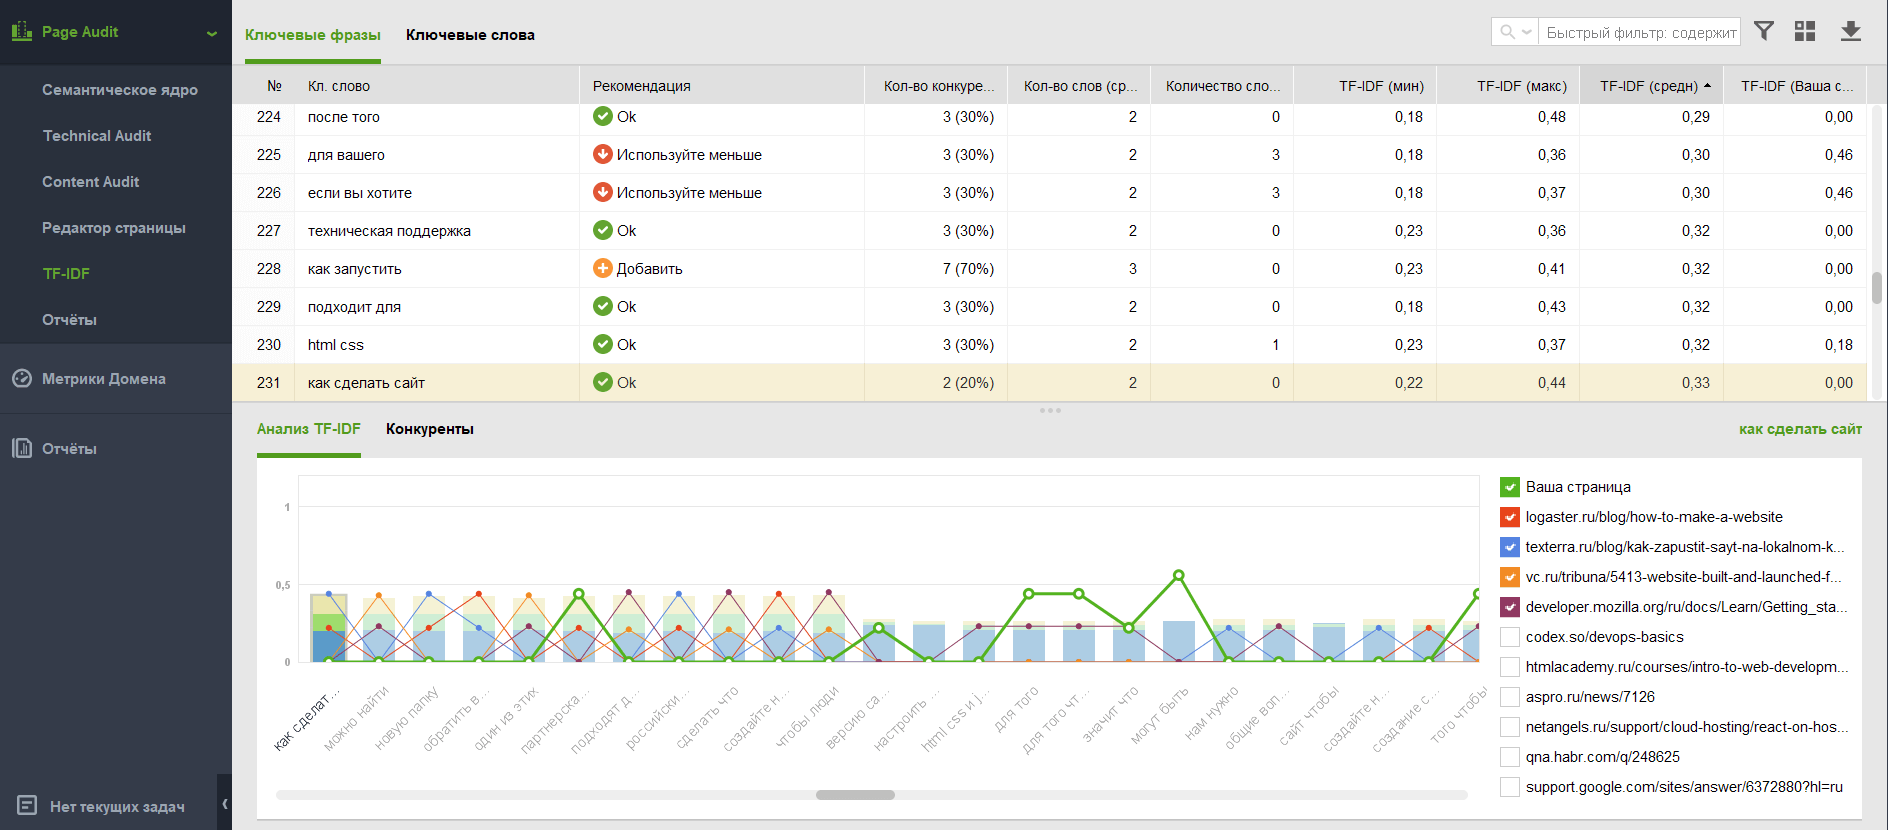
Task: Click the horizontal chart scrollbar thumb
Action: point(855,795)
